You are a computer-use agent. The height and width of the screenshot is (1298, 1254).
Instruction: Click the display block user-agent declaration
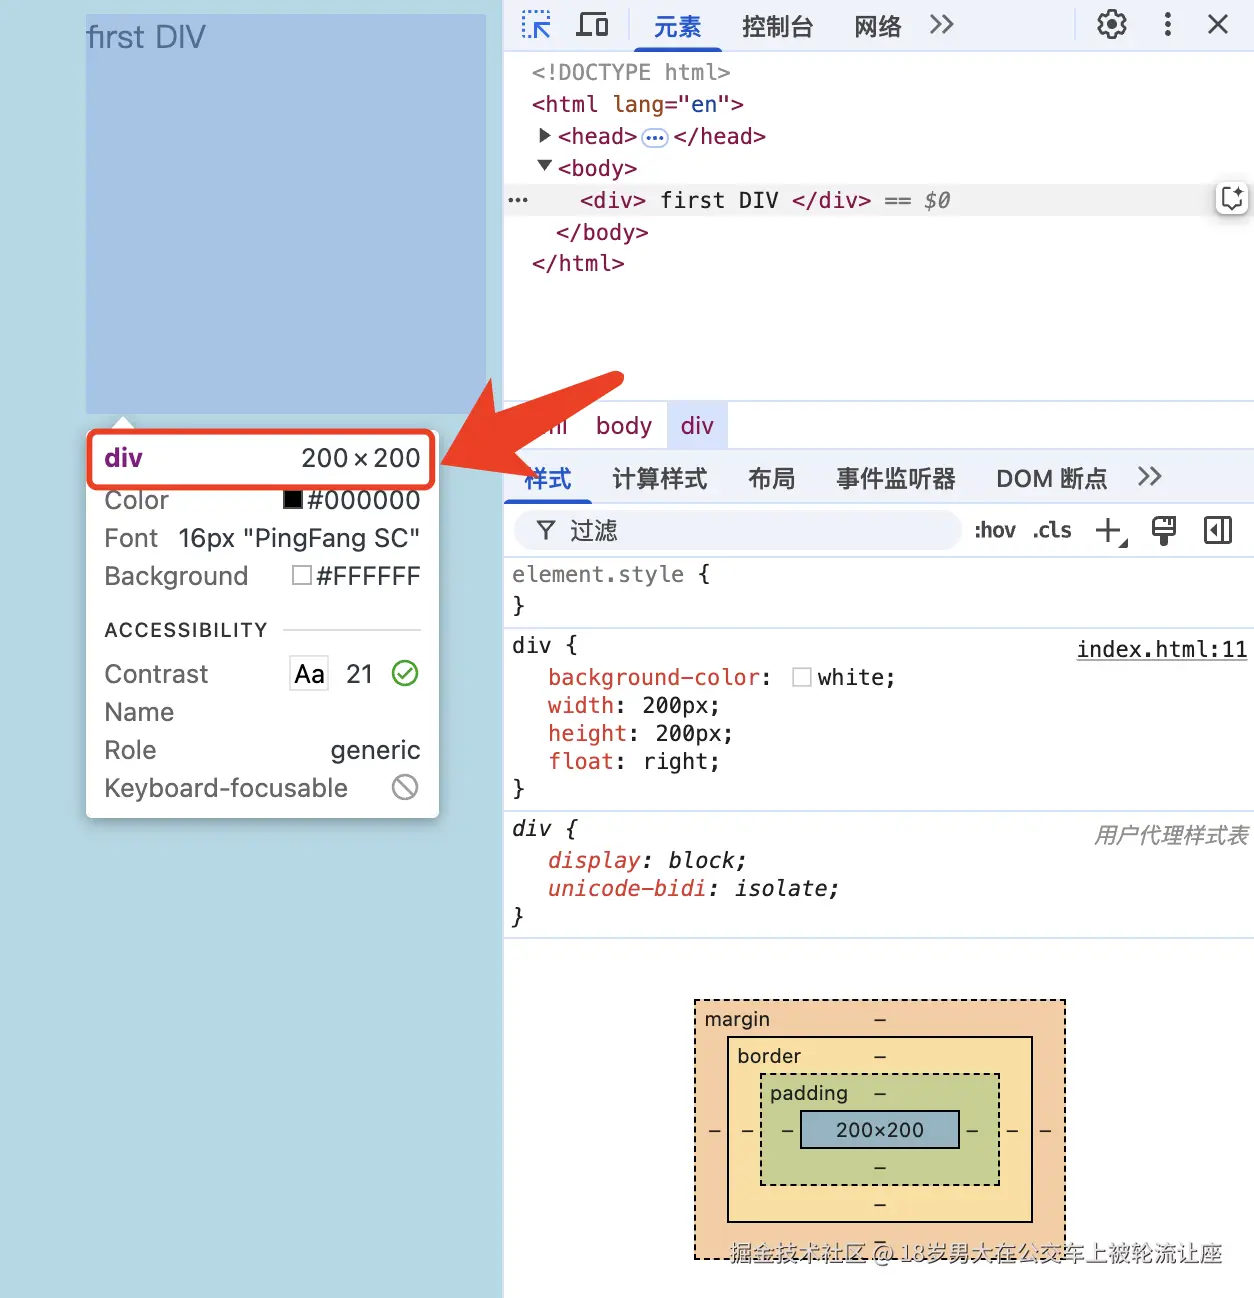(647, 860)
